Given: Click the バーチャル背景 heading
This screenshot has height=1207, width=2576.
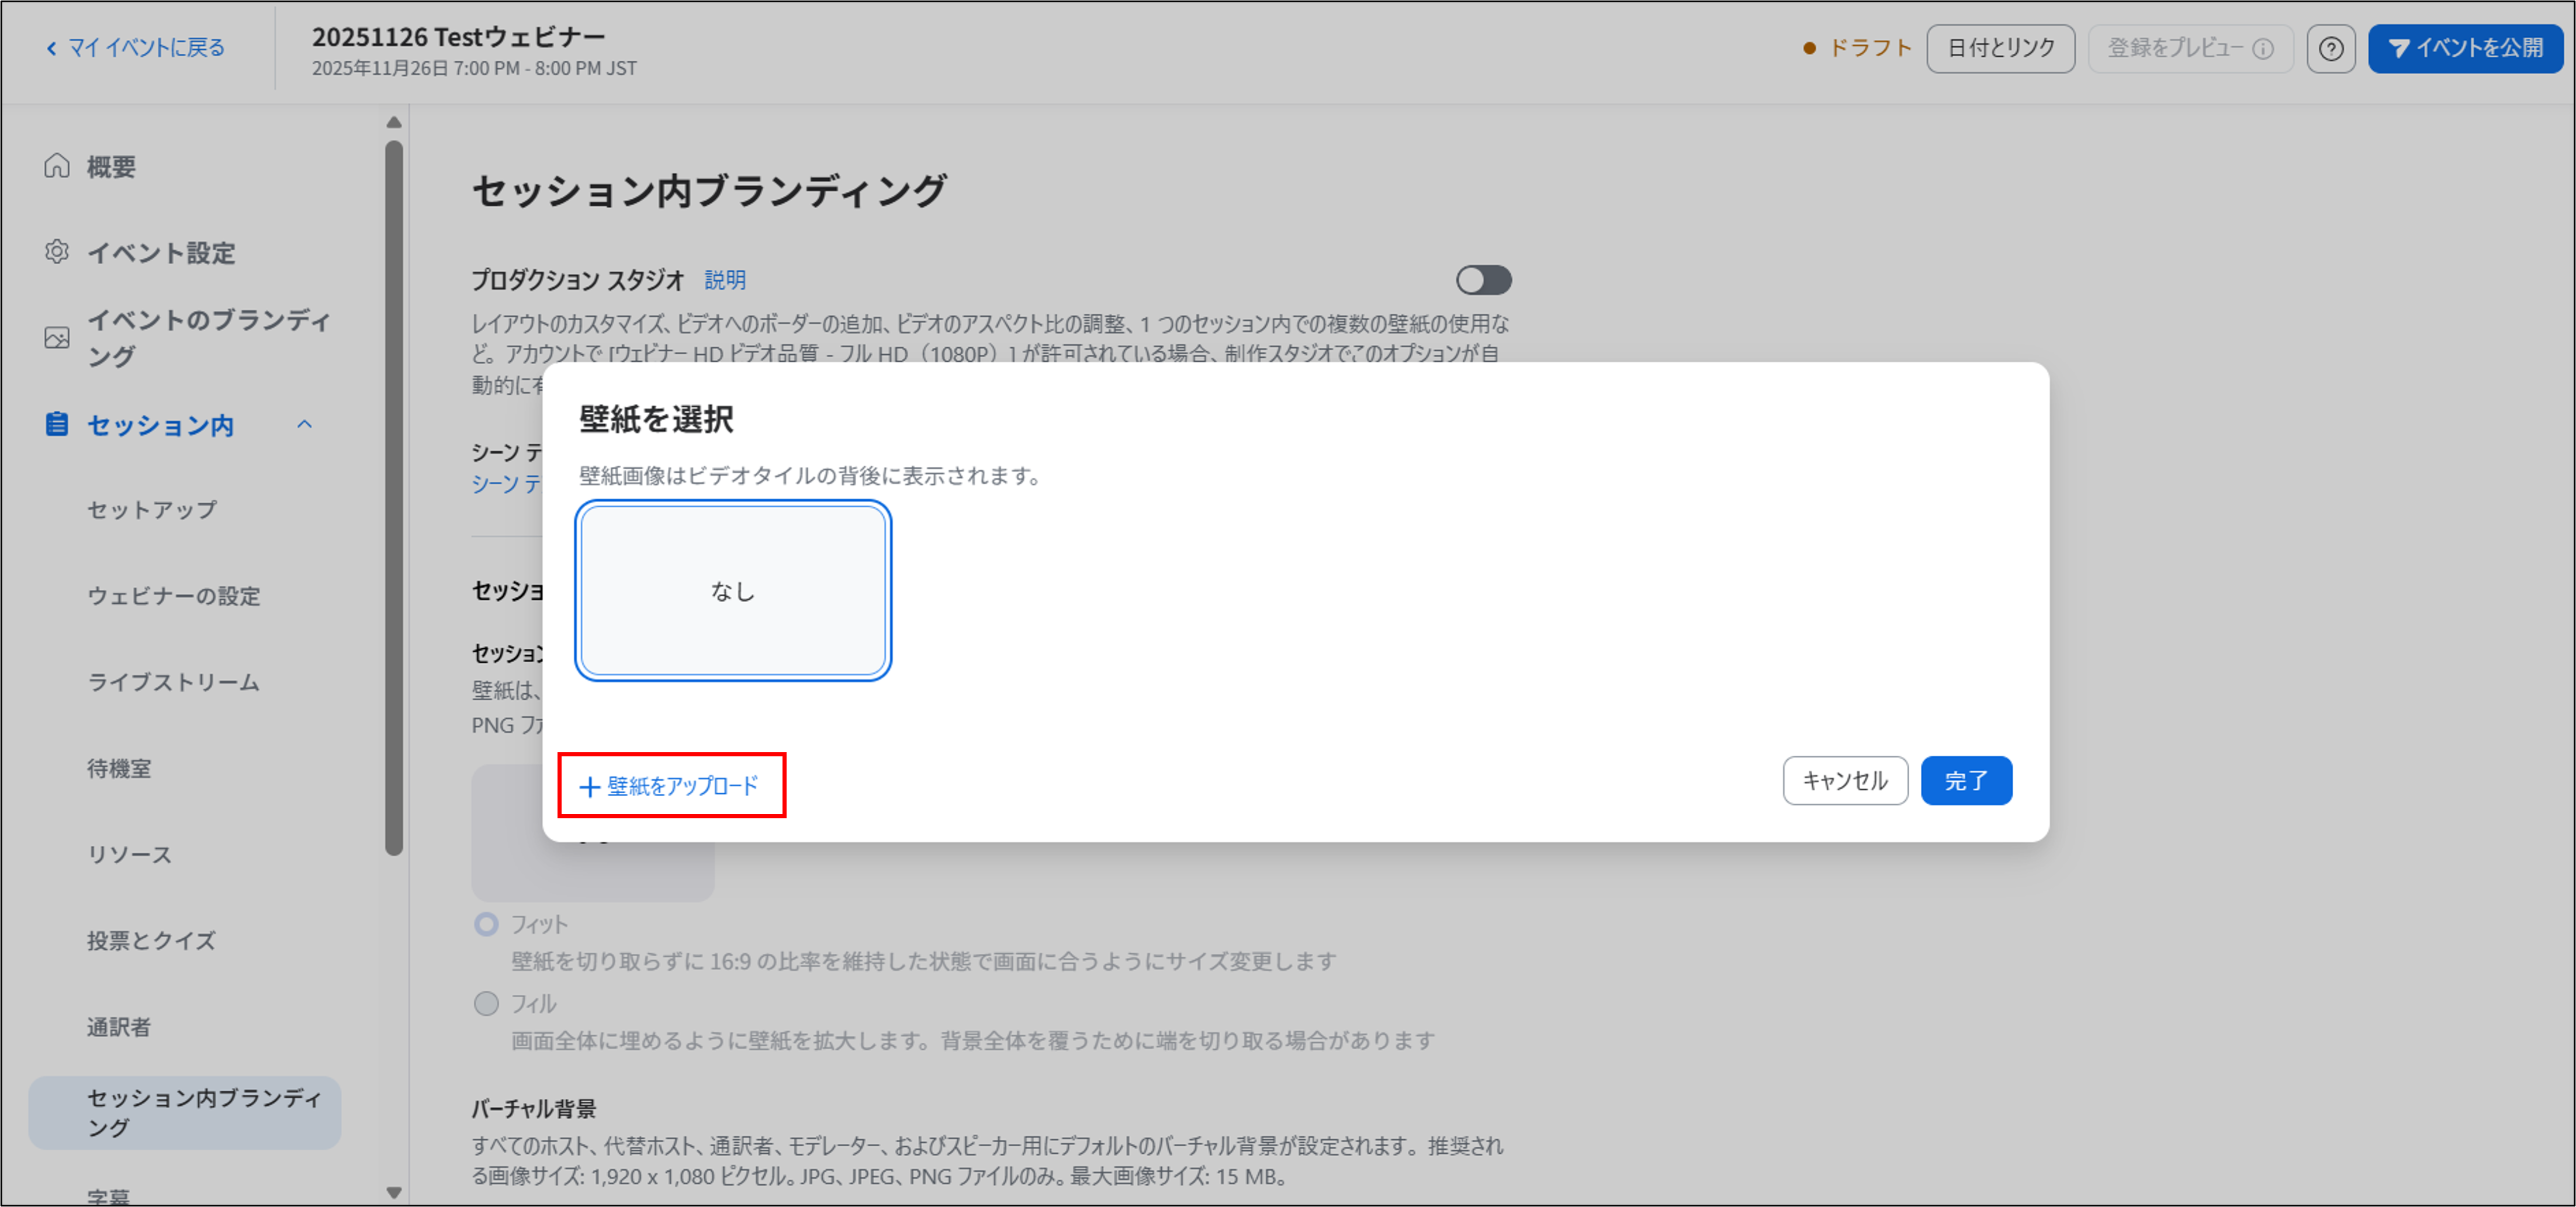Looking at the screenshot, I should tap(534, 1108).
